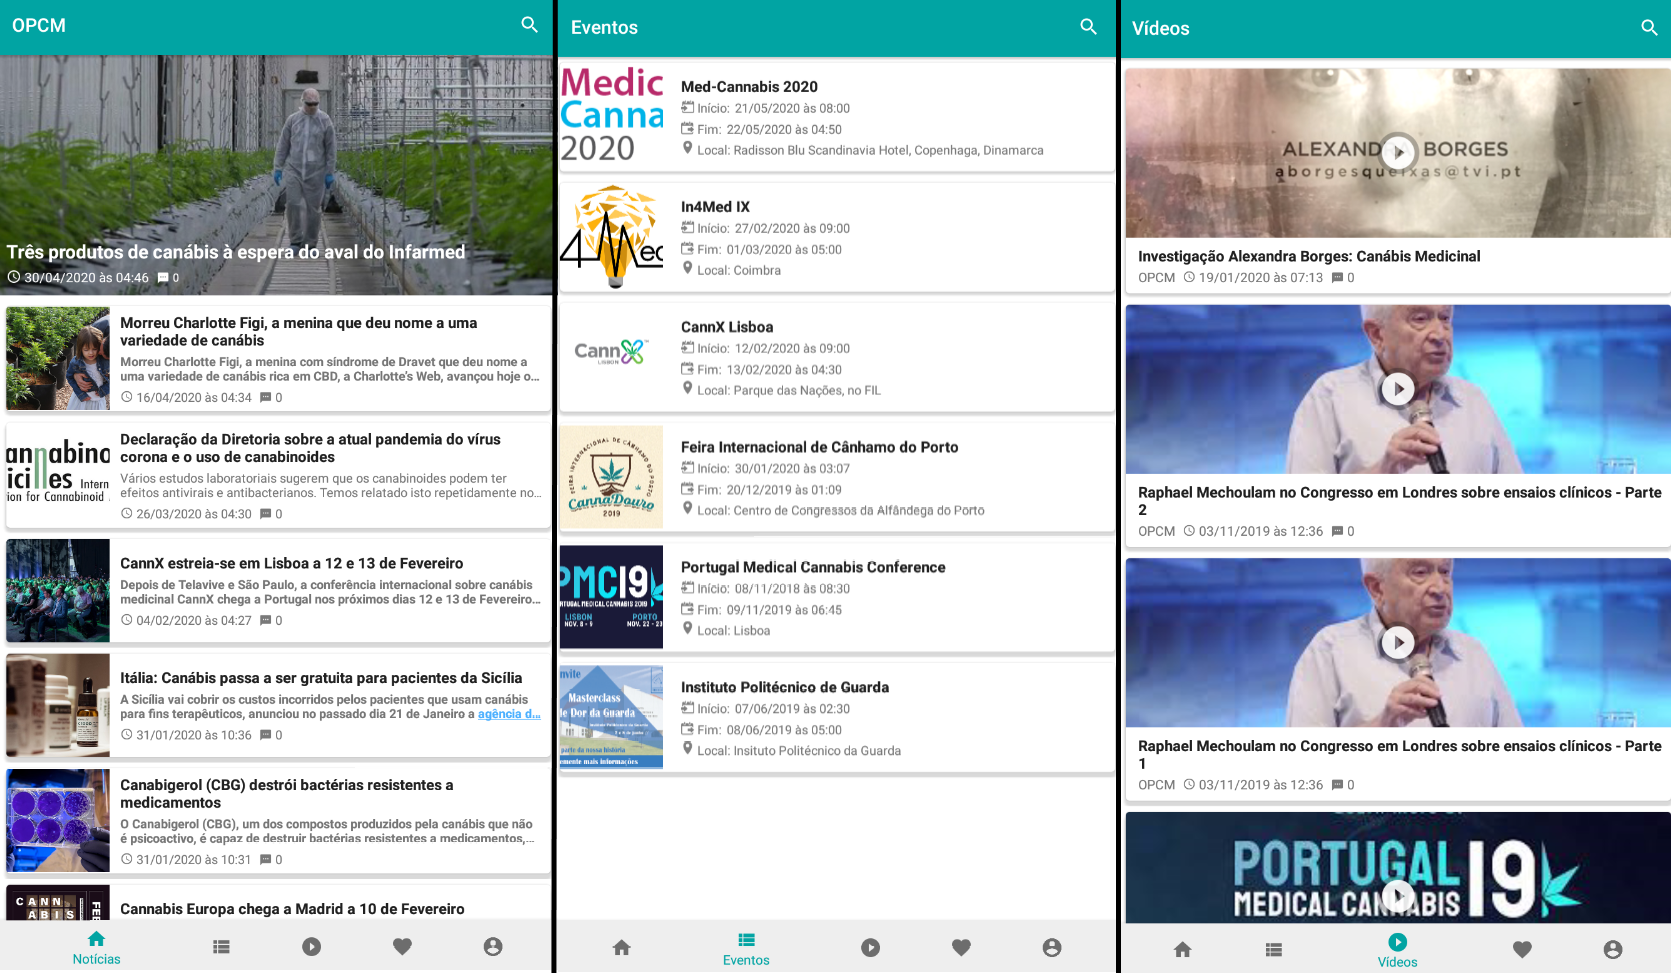Open the In4Med IX event
The height and width of the screenshot is (973, 1671).
[x=837, y=237]
